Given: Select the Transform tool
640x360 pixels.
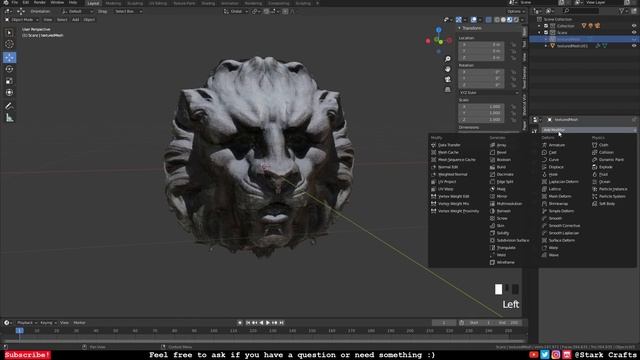Looking at the screenshot, I should (x=9, y=93).
